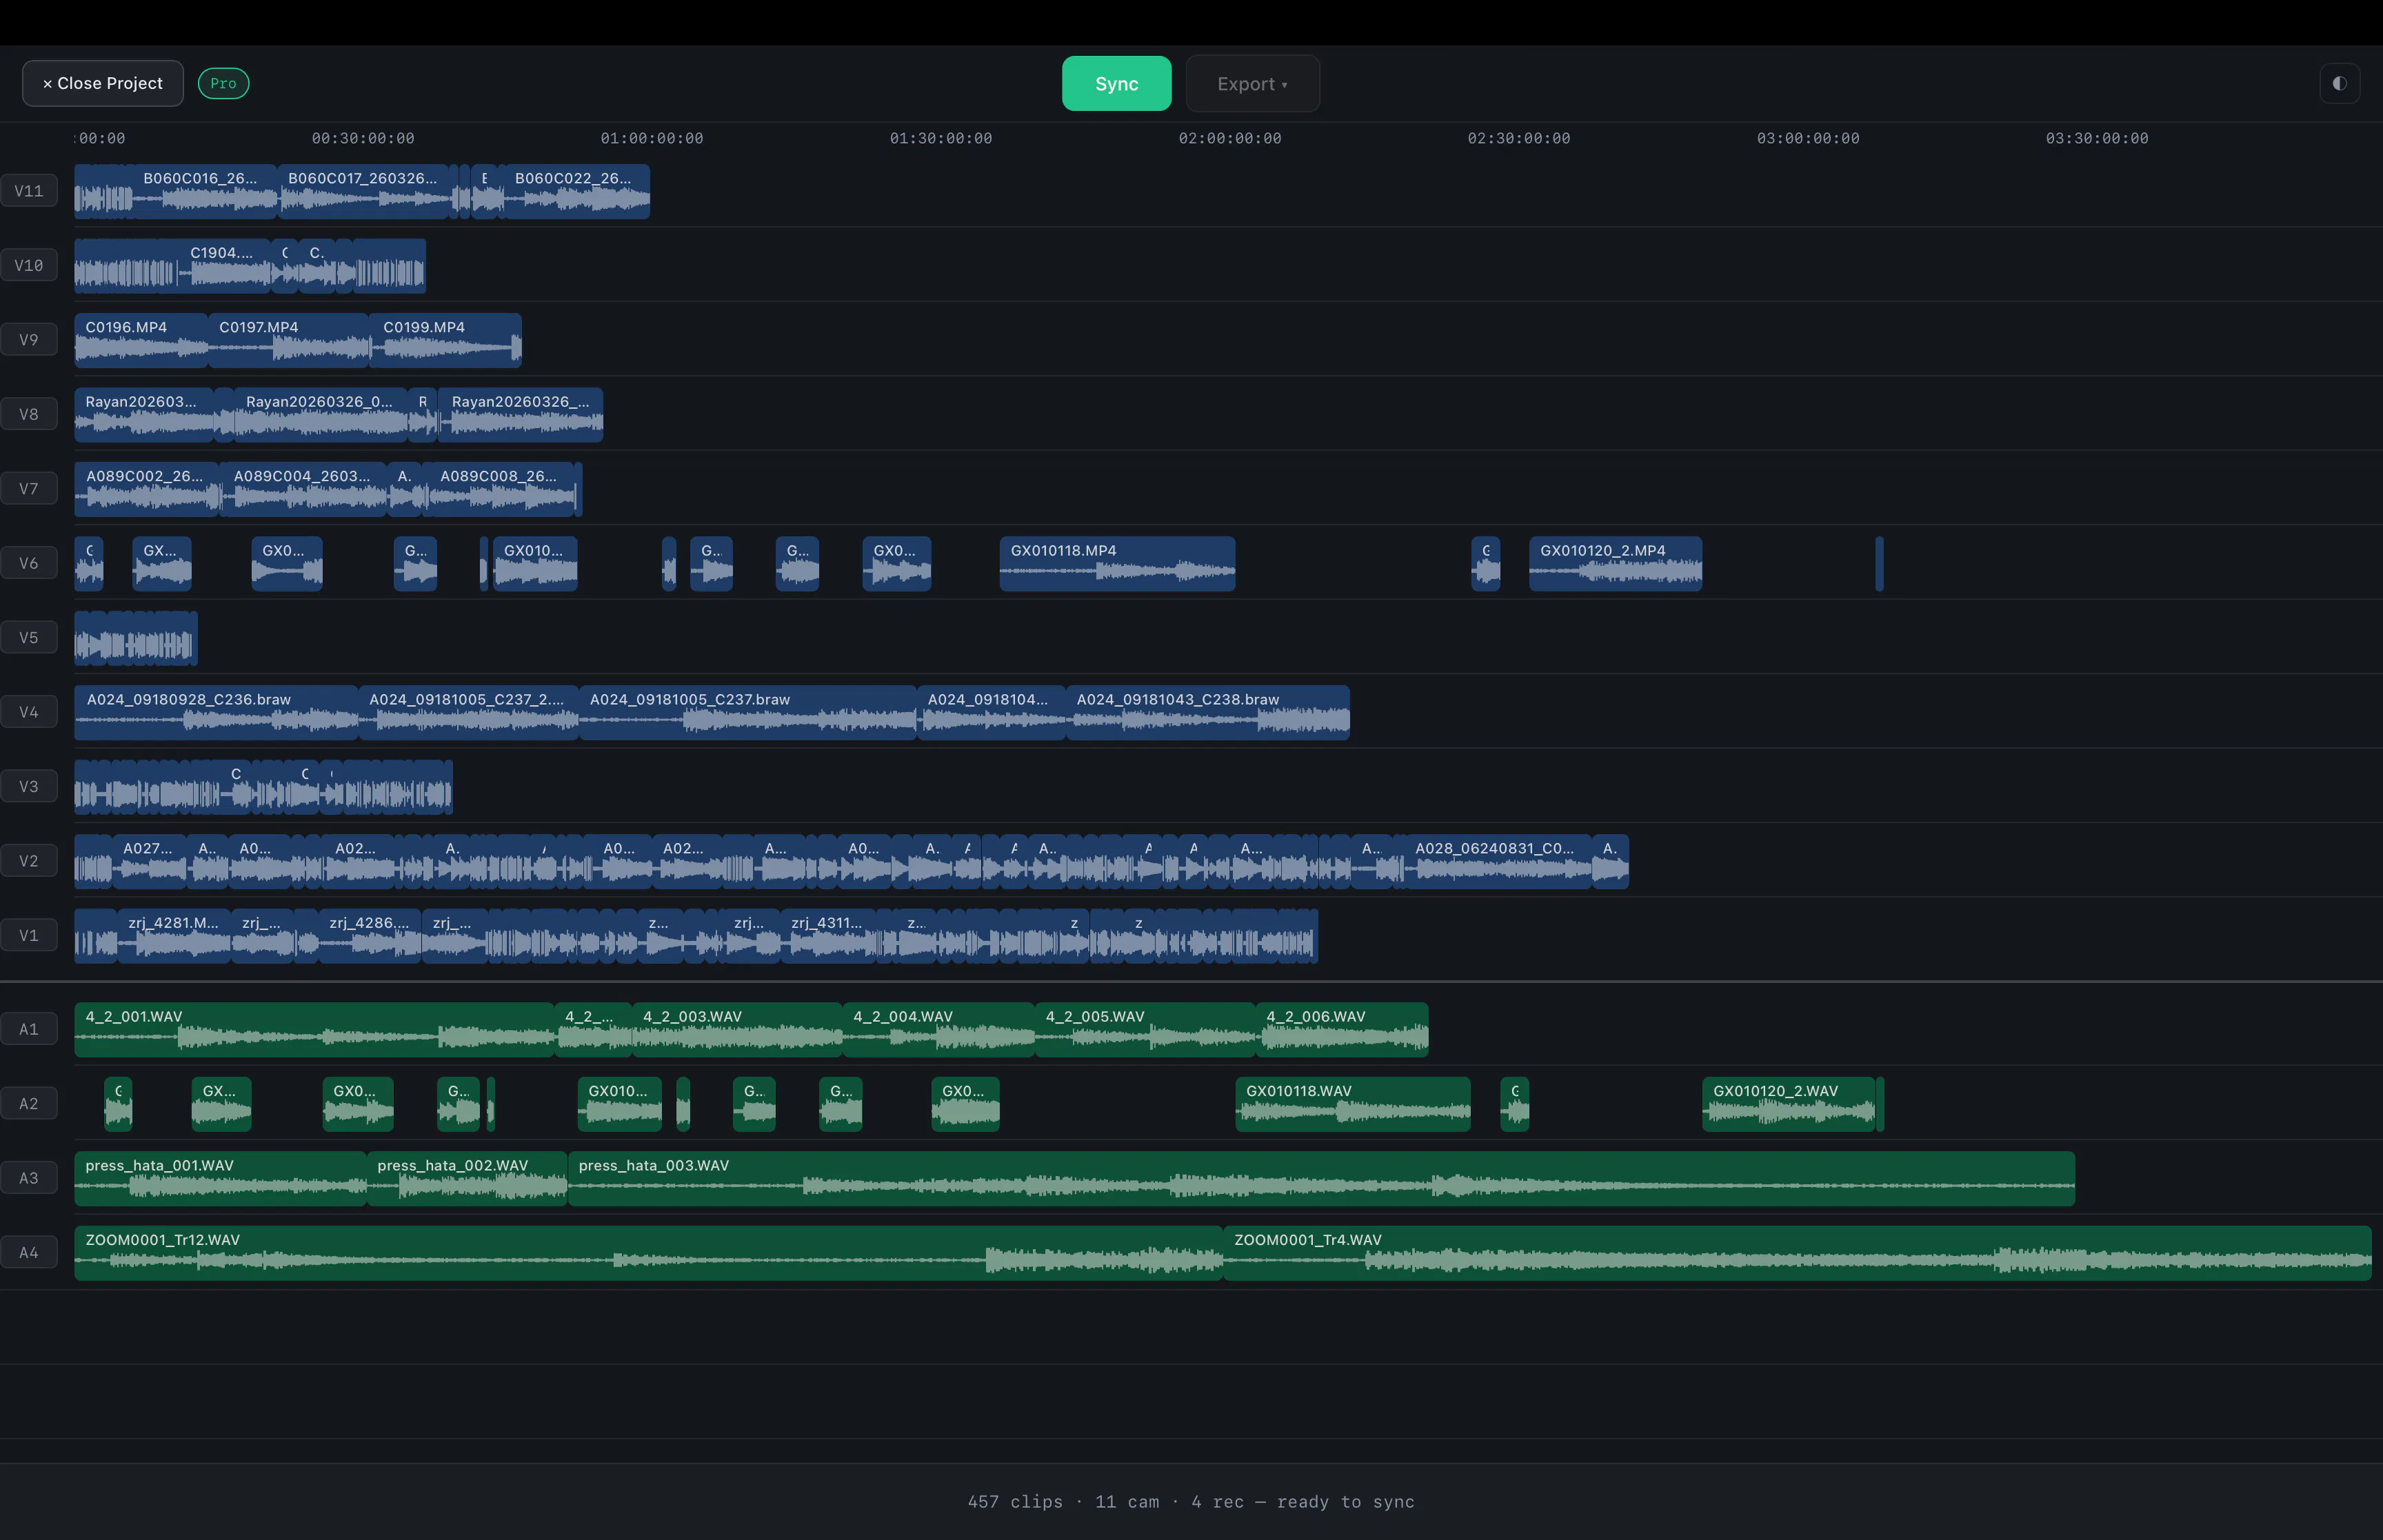Select clip B060C022_26 on V11
The width and height of the screenshot is (2383, 1540).
pos(576,191)
